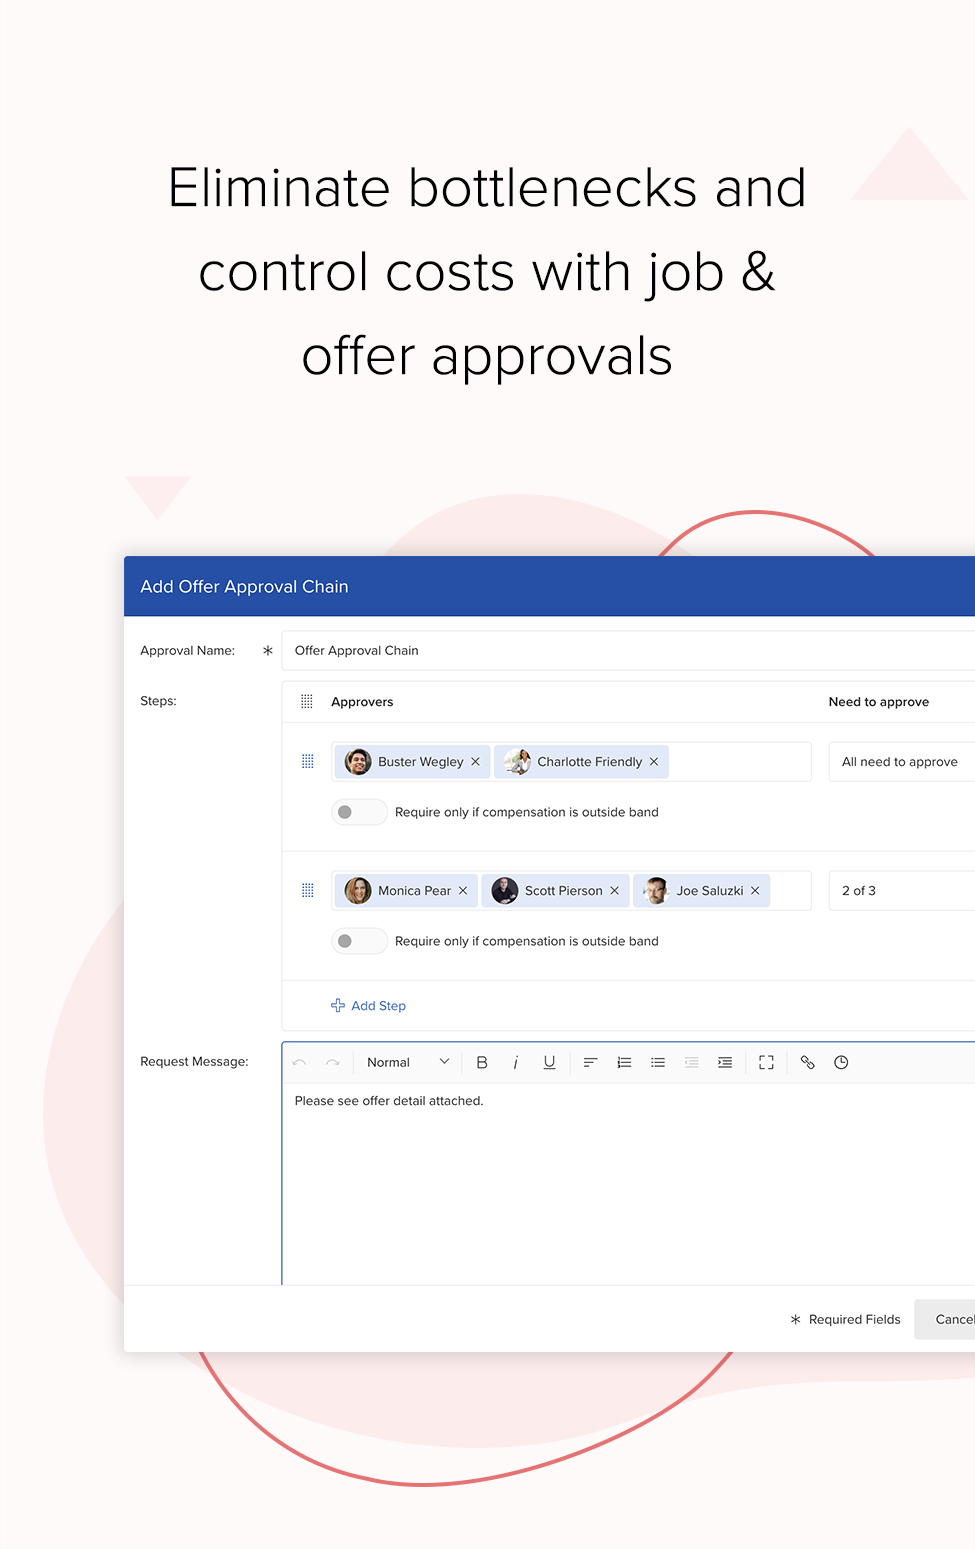Open the Normal text style dropdown
Screen dimensions: 975x1549
click(x=408, y=1063)
